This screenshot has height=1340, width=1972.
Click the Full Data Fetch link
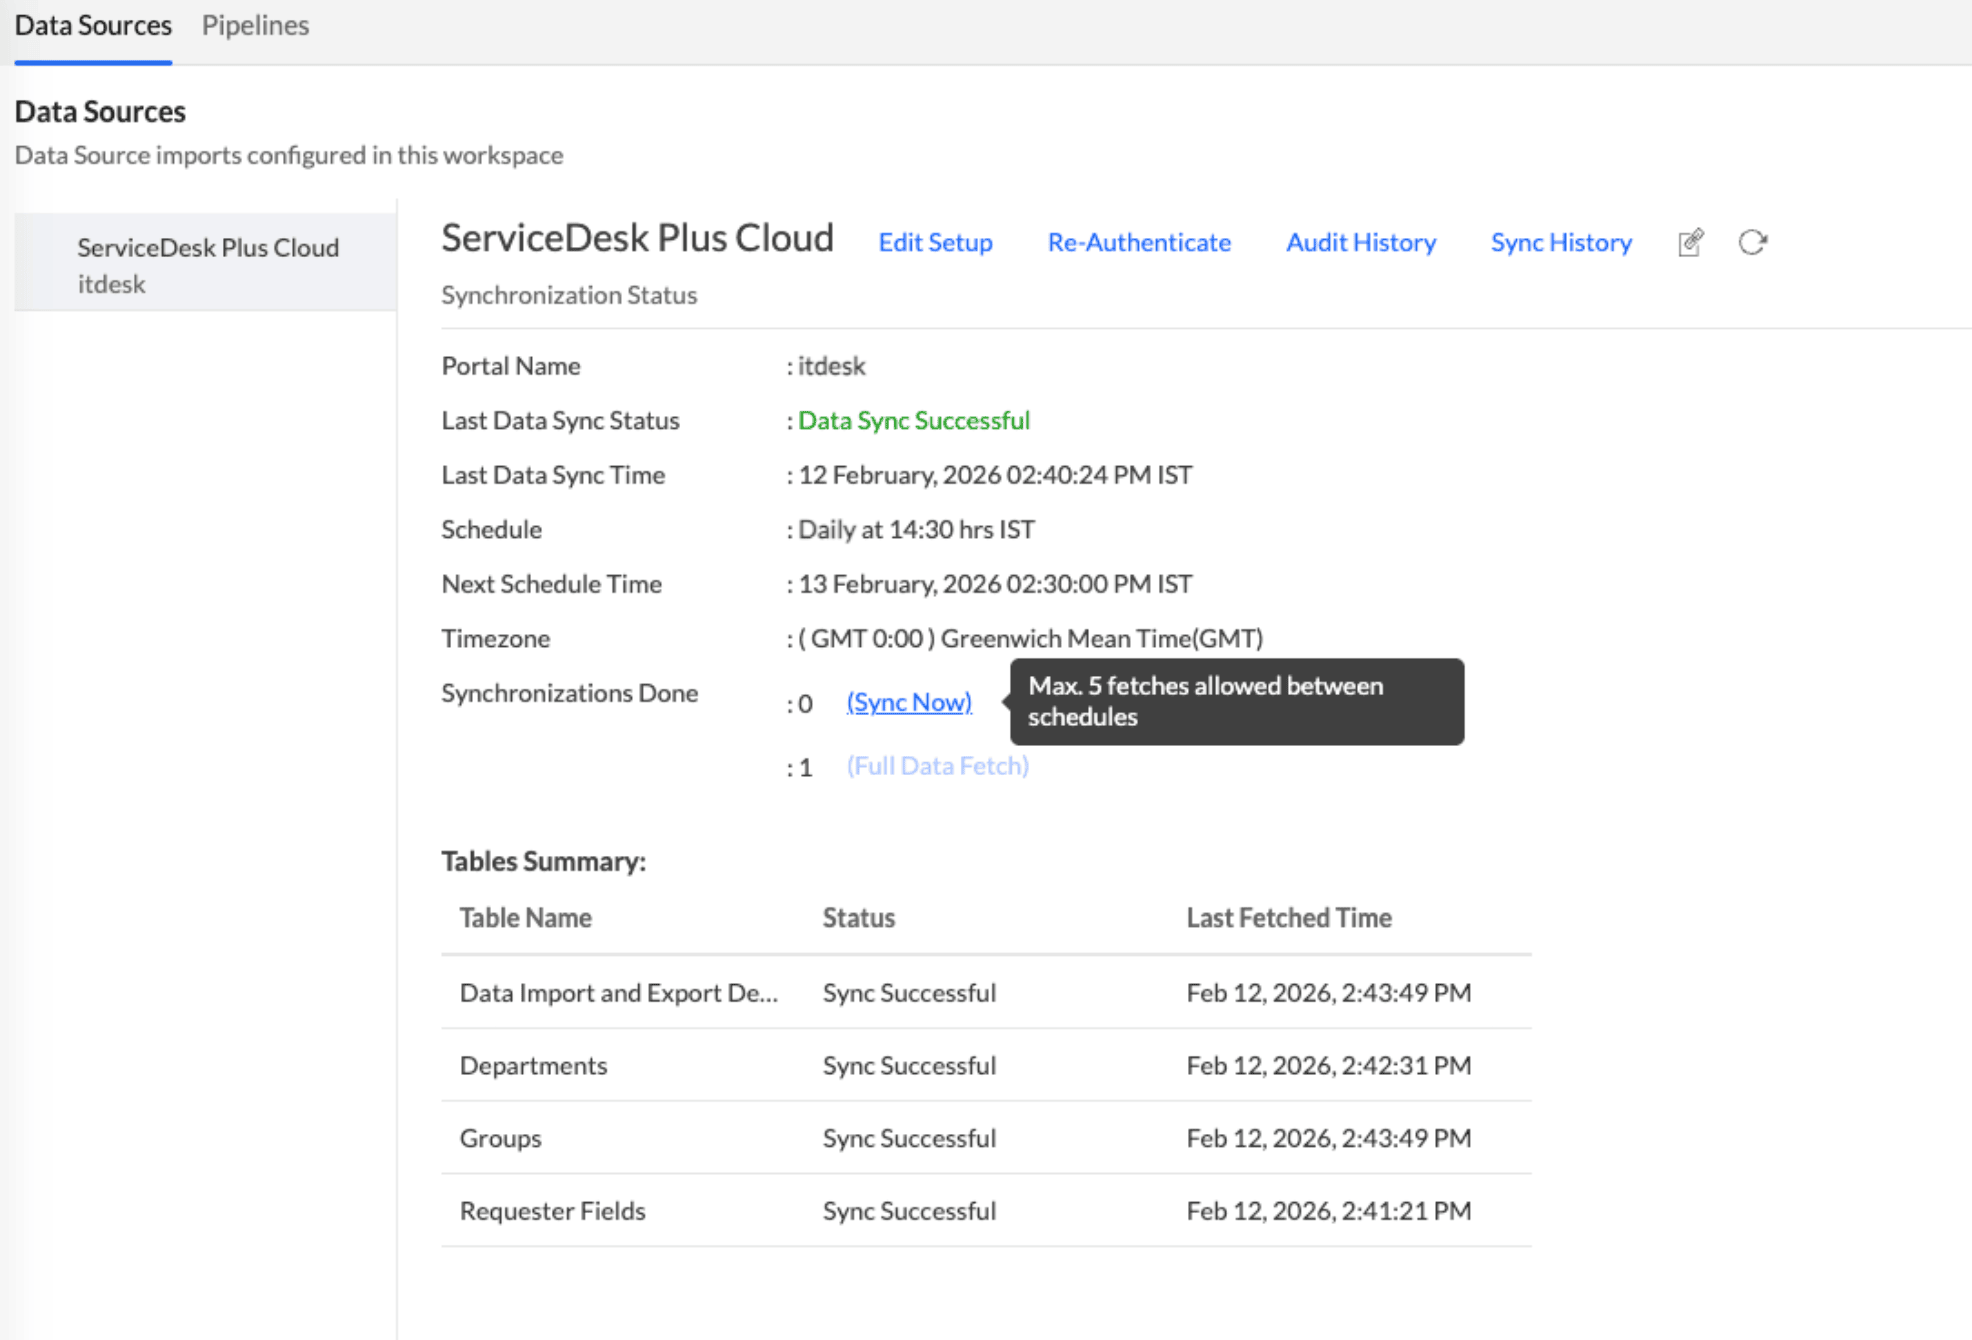937,766
